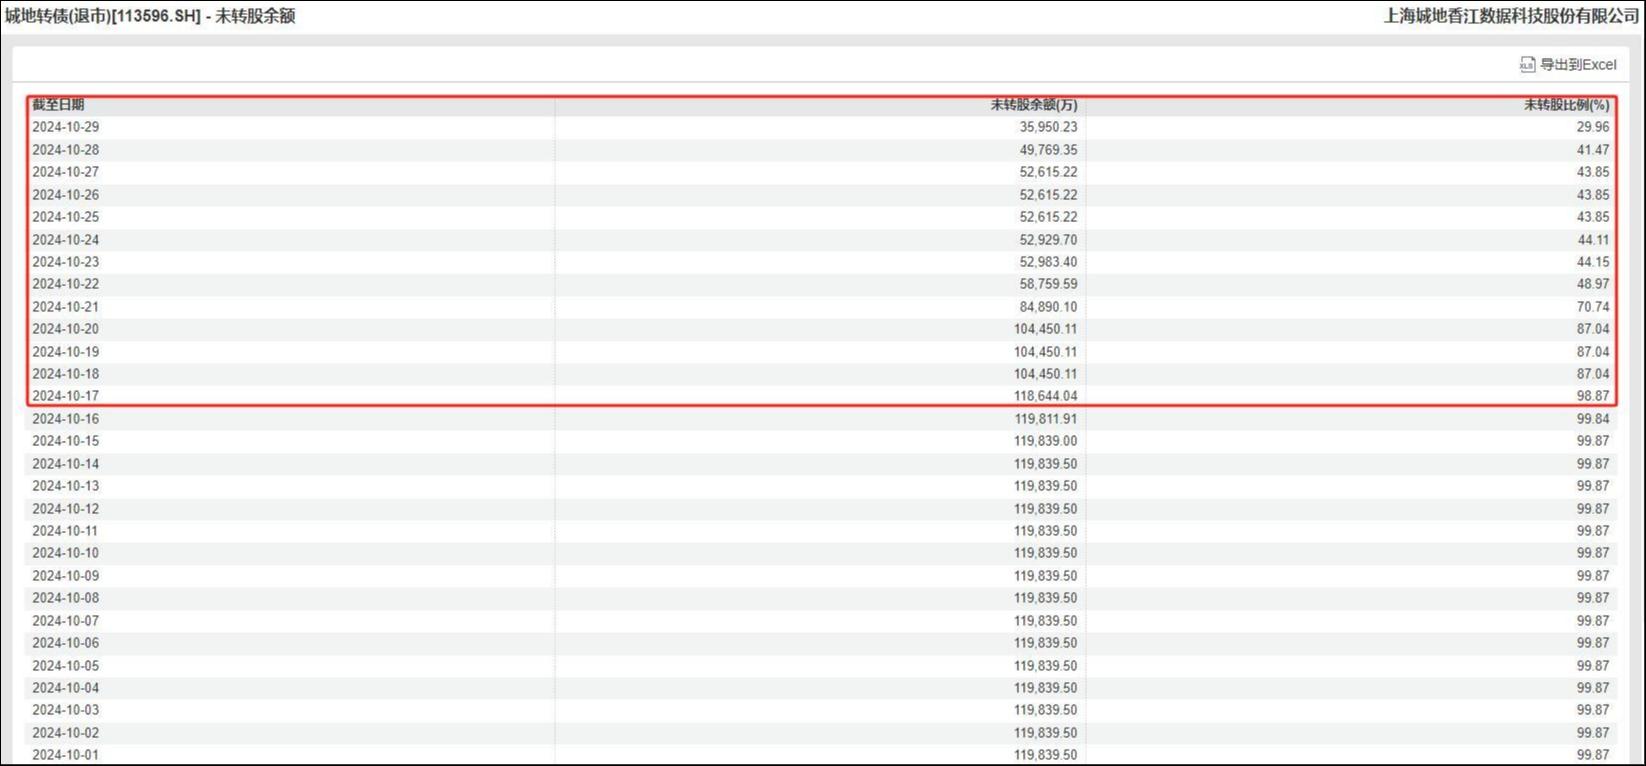Select the 2024-10-17 date row

pos(821,396)
